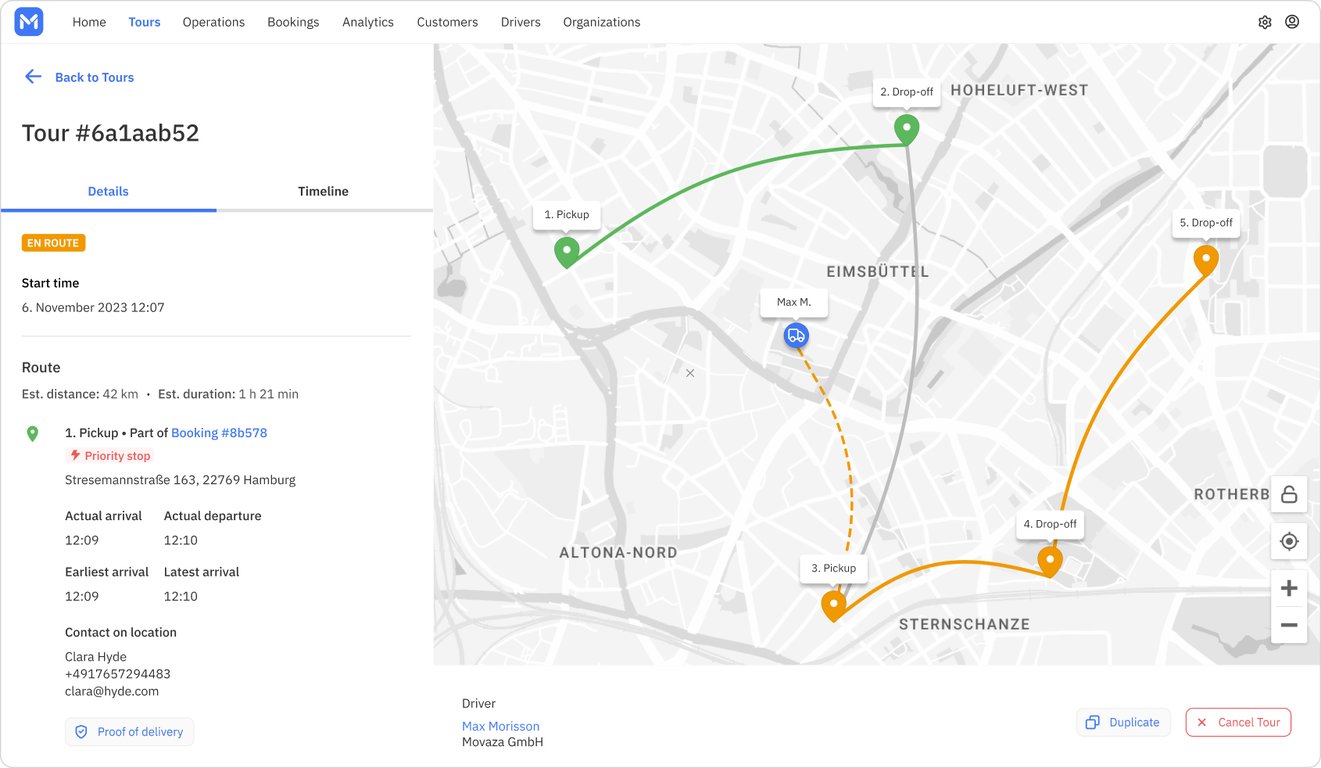This screenshot has width=1321, height=768.
Task: Click the 3. Pickup map label
Action: pos(833,568)
